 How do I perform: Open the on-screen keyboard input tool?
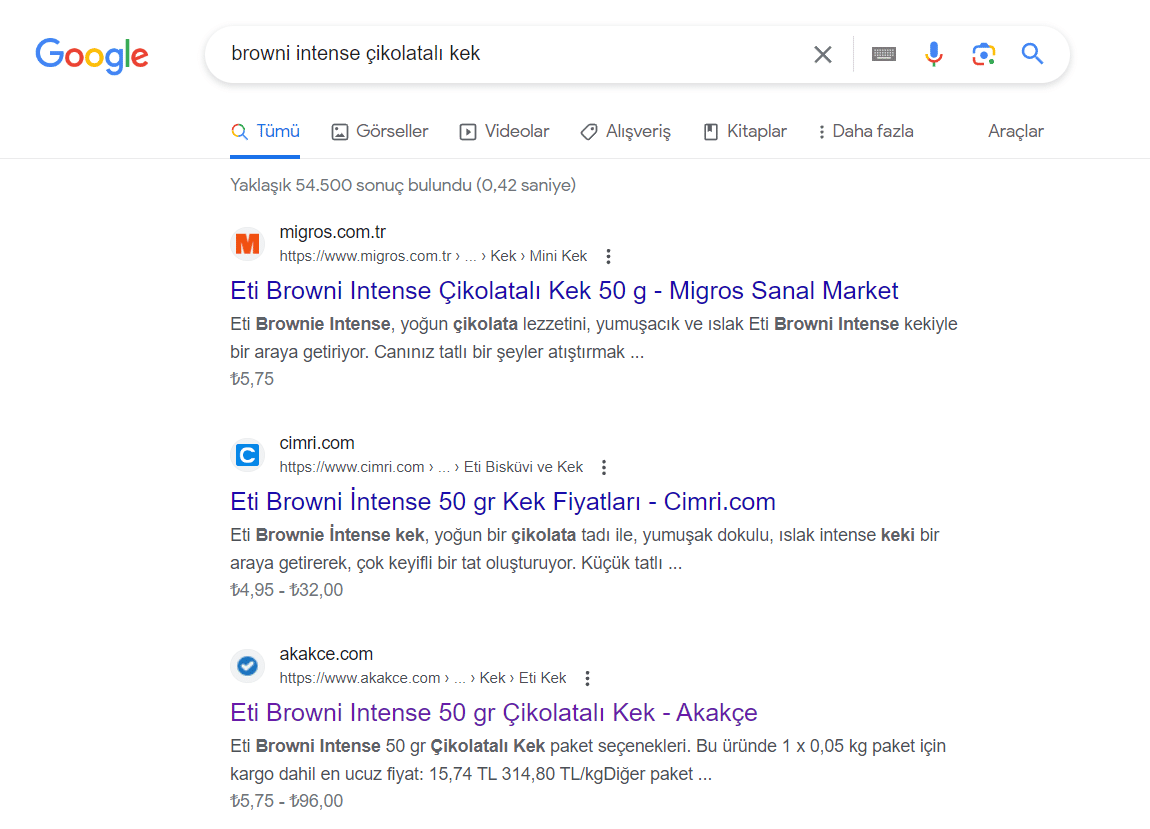coord(884,54)
